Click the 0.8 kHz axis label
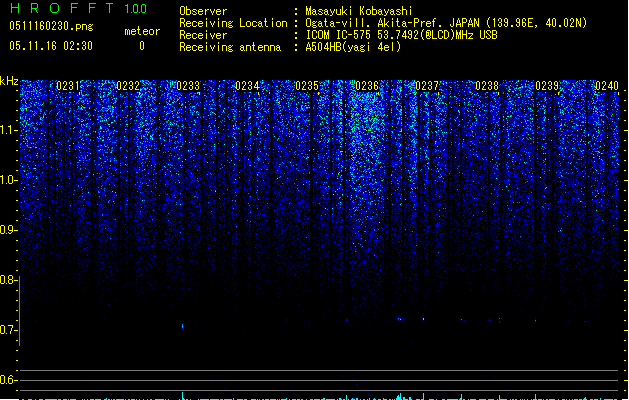This screenshot has width=629, height=400. click(8, 280)
